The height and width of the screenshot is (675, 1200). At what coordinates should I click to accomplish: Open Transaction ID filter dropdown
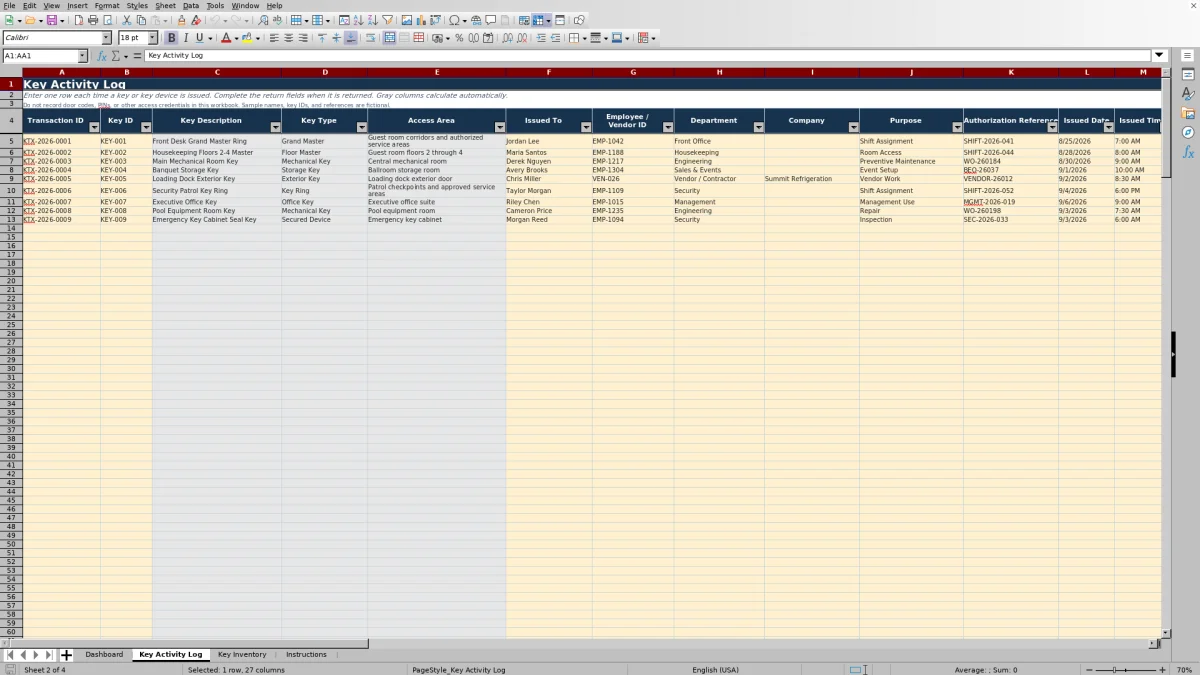pos(94,127)
